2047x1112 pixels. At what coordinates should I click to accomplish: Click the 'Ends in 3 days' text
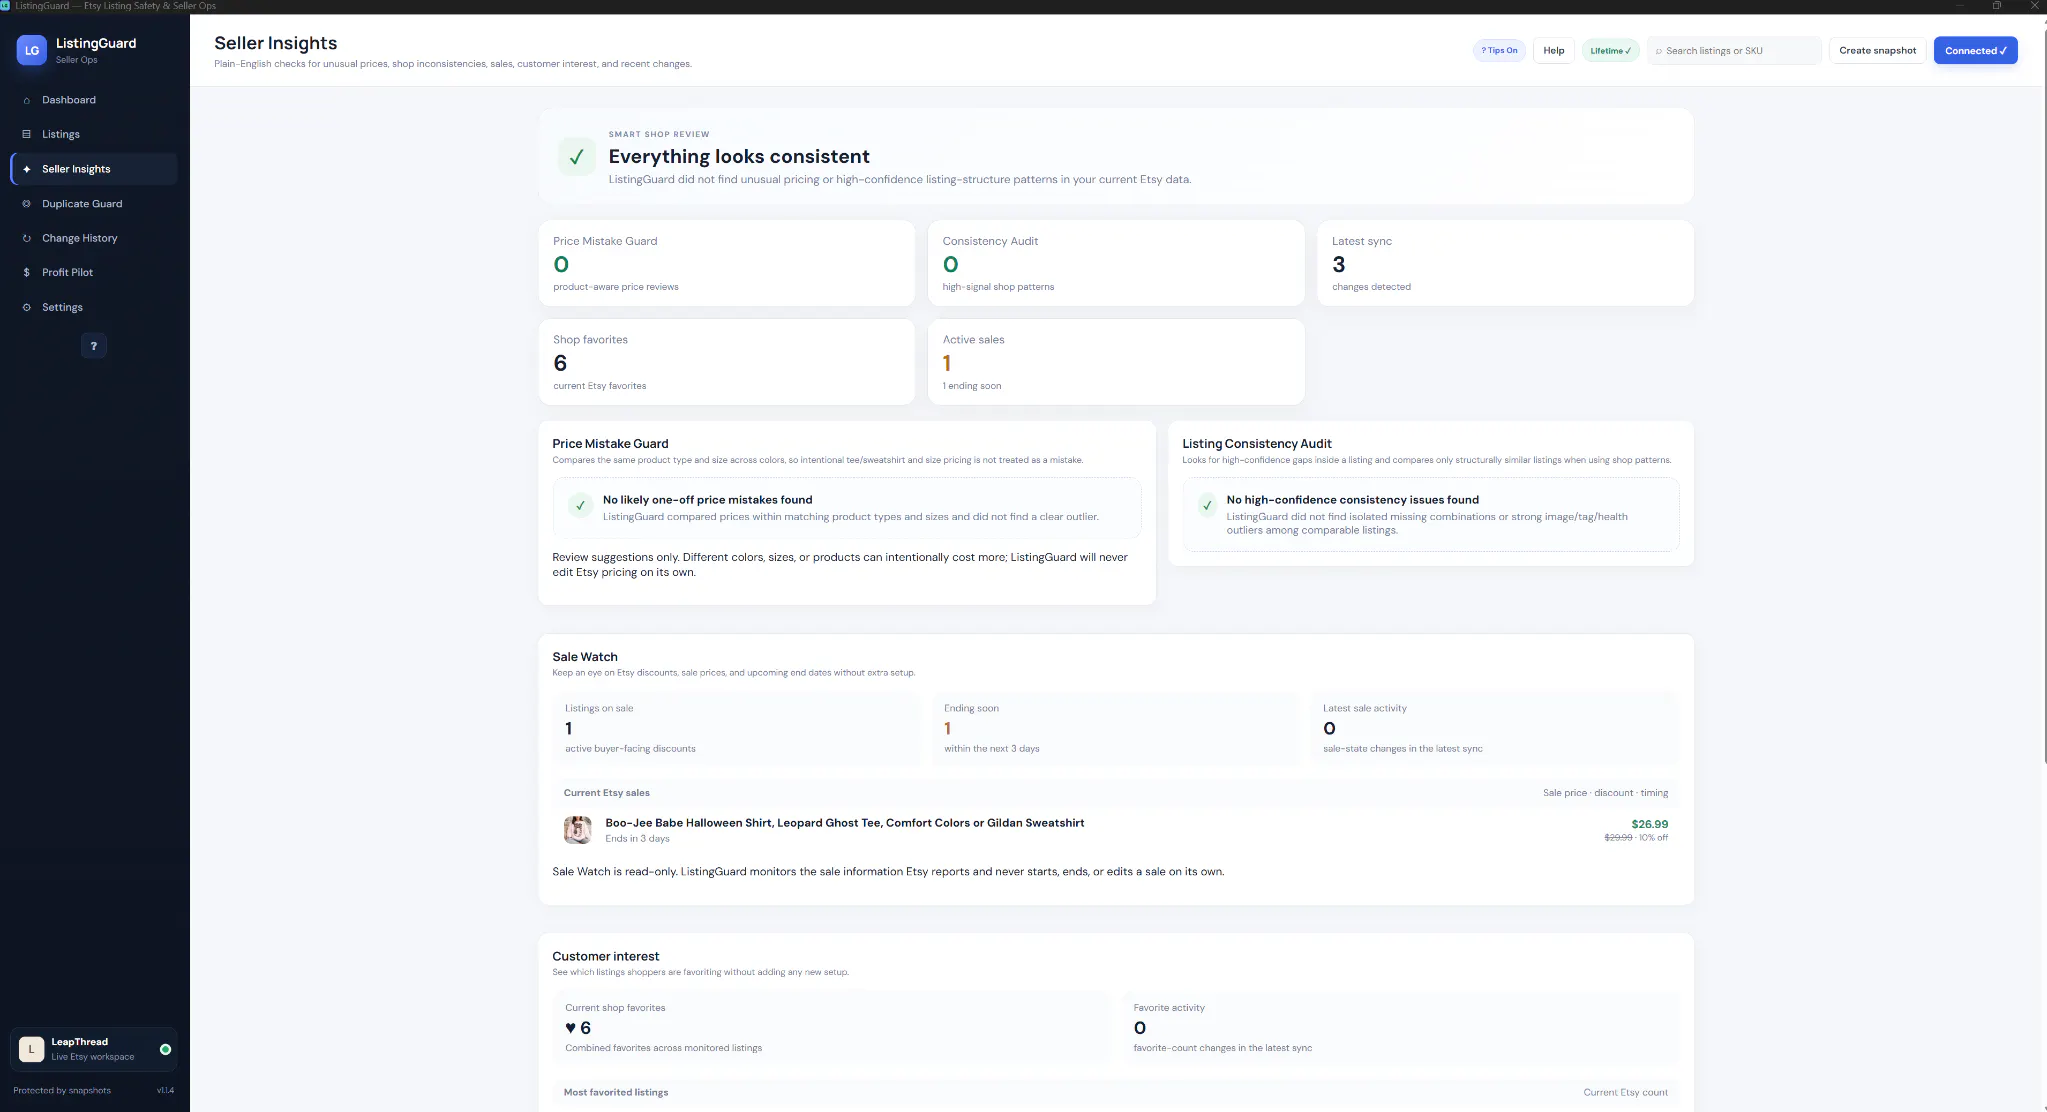click(x=637, y=839)
